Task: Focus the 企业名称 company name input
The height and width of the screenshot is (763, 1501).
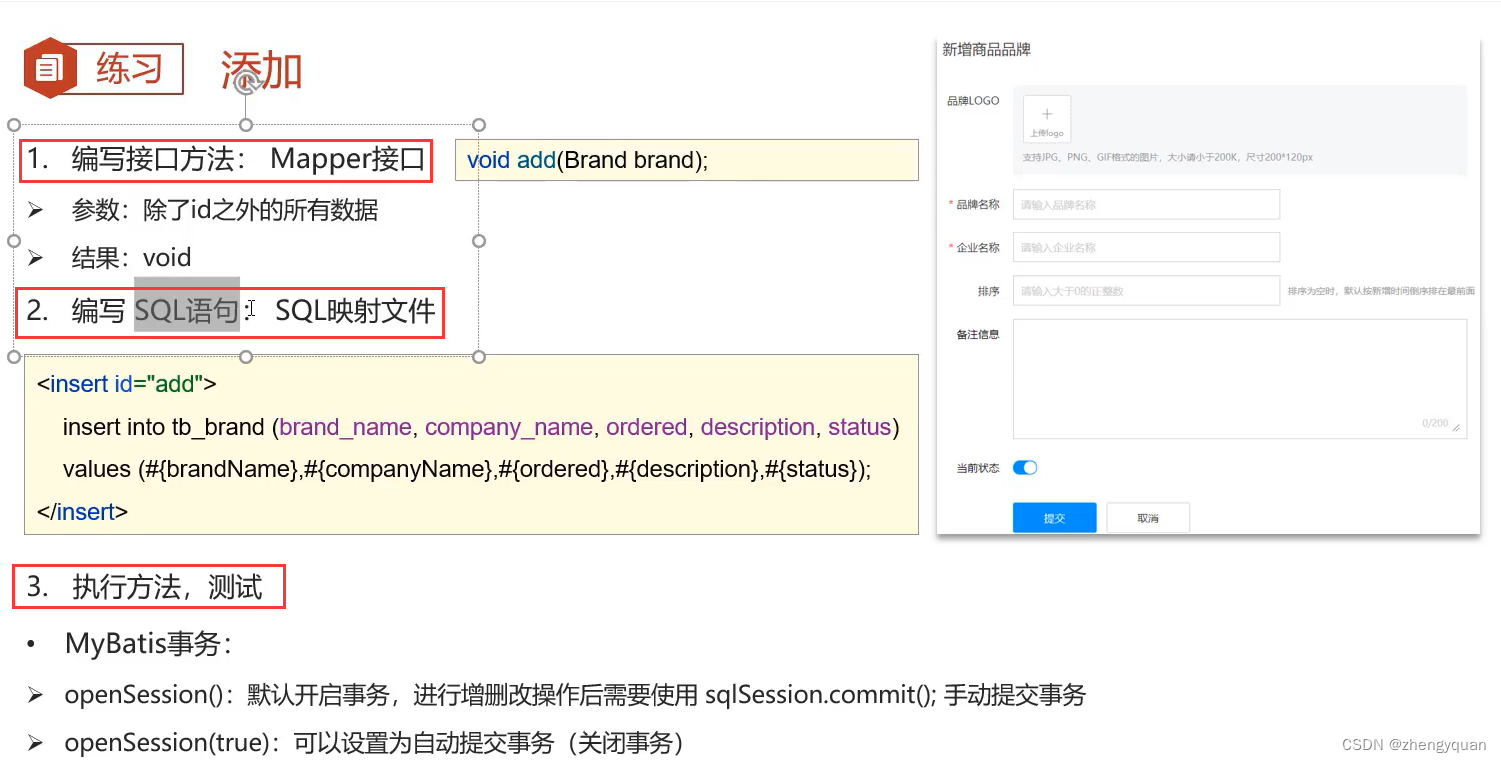Action: click(x=1146, y=247)
